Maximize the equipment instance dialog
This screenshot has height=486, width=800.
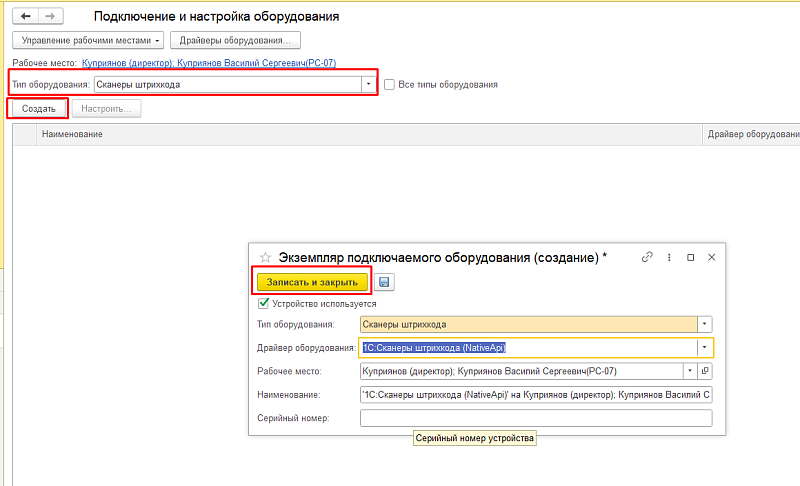[690, 257]
